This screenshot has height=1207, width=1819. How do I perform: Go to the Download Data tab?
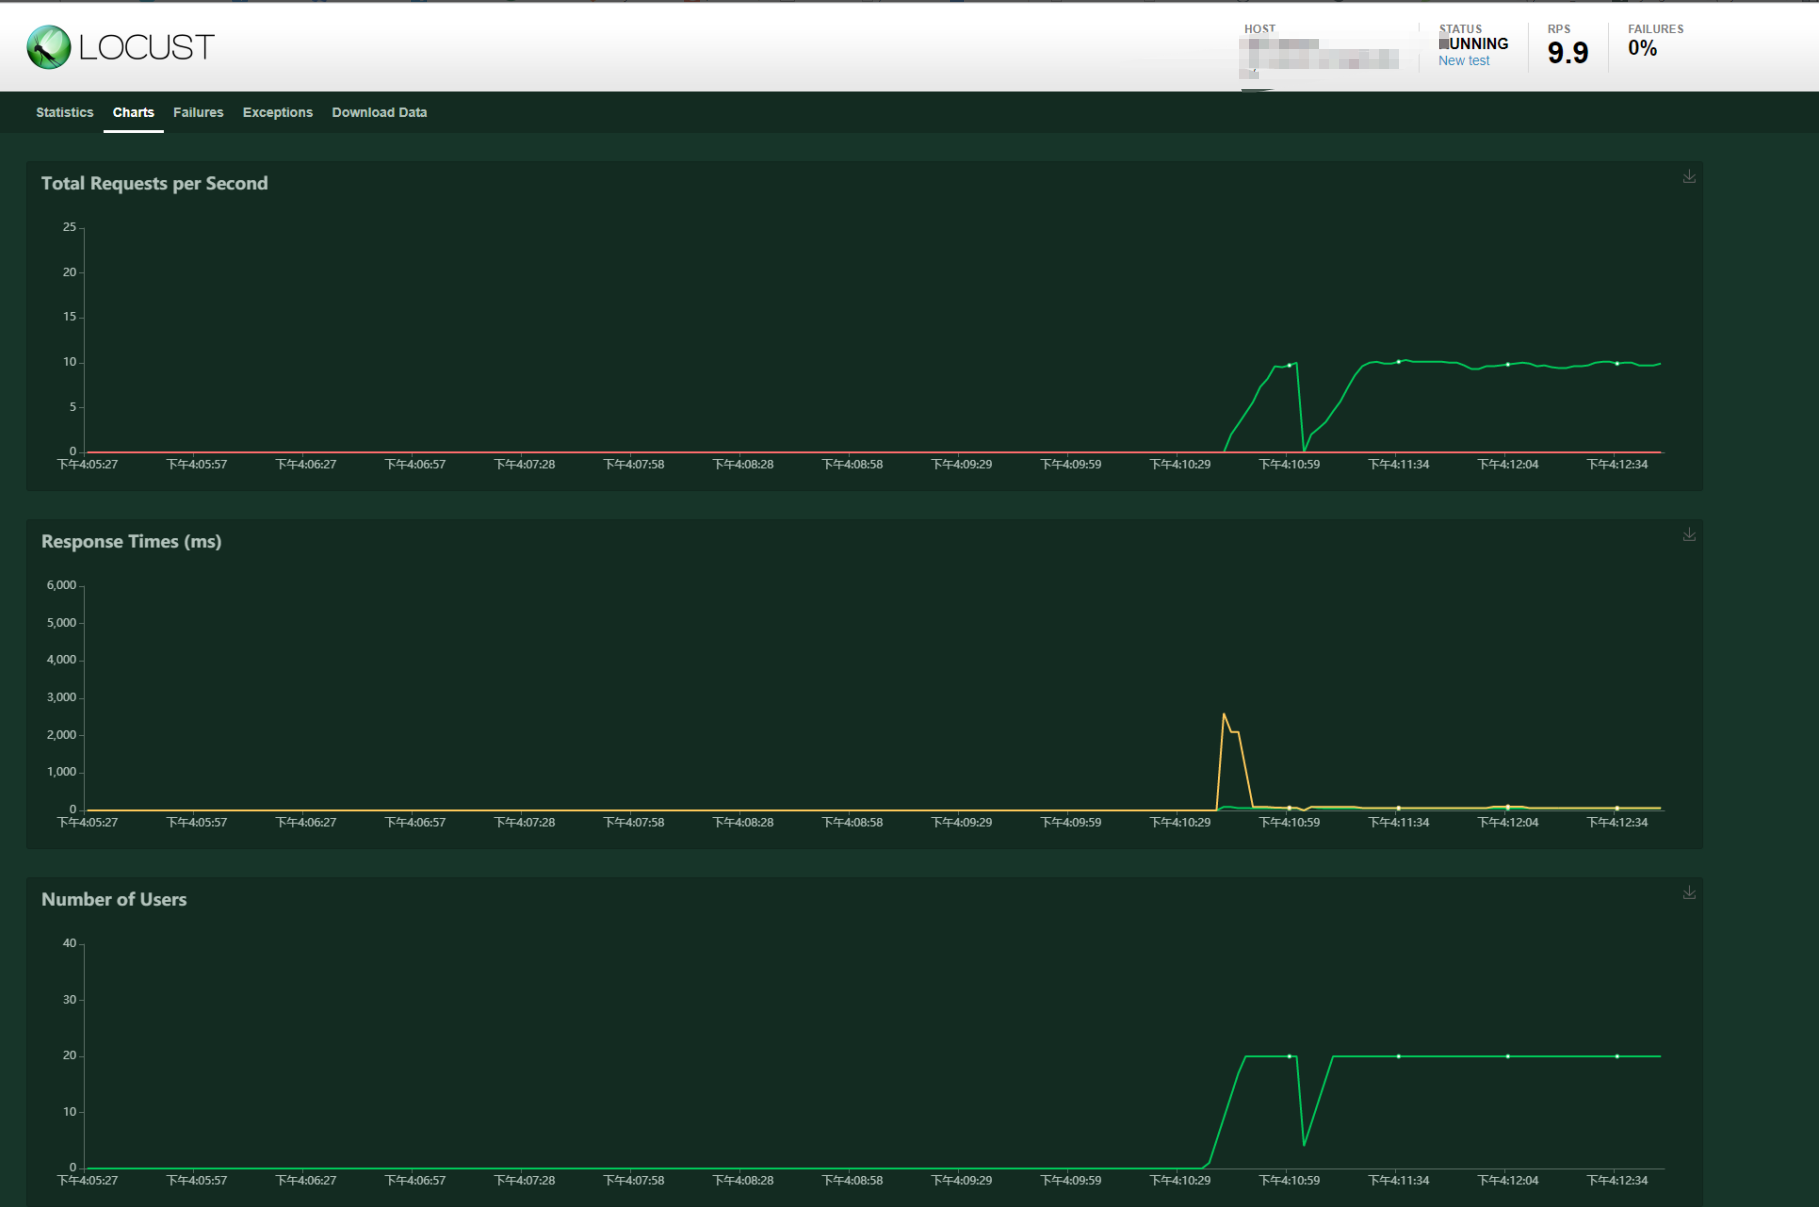point(379,112)
